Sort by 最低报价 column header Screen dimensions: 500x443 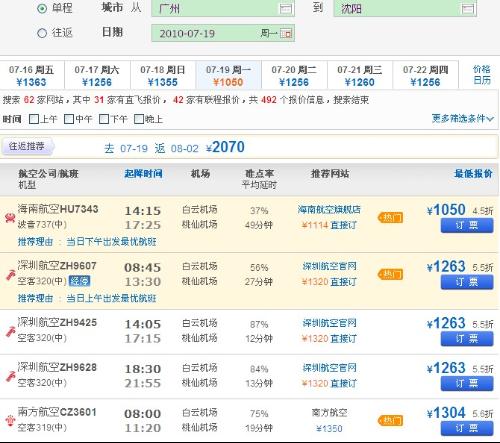pyautogui.click(x=473, y=173)
